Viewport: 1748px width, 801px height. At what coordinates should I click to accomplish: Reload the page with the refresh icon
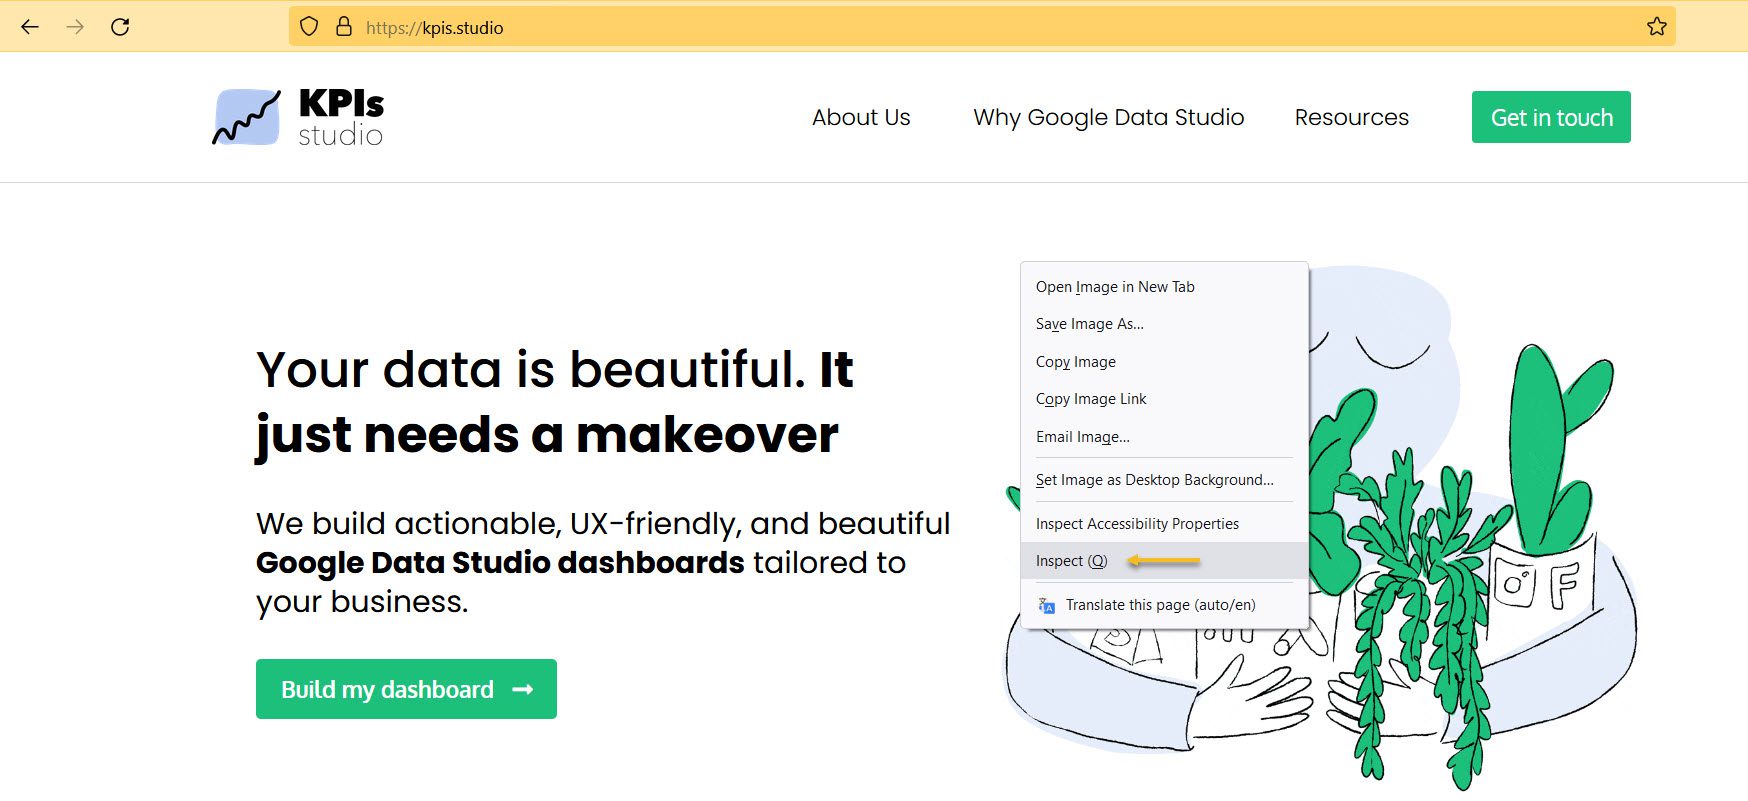pyautogui.click(x=120, y=27)
